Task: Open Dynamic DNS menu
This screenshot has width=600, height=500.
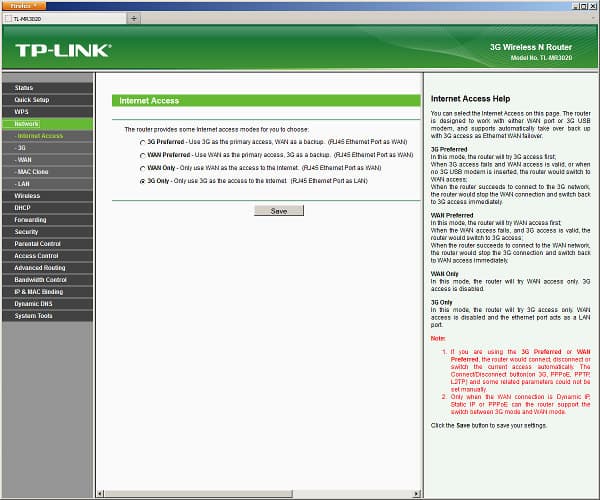Action: click(x=47, y=304)
